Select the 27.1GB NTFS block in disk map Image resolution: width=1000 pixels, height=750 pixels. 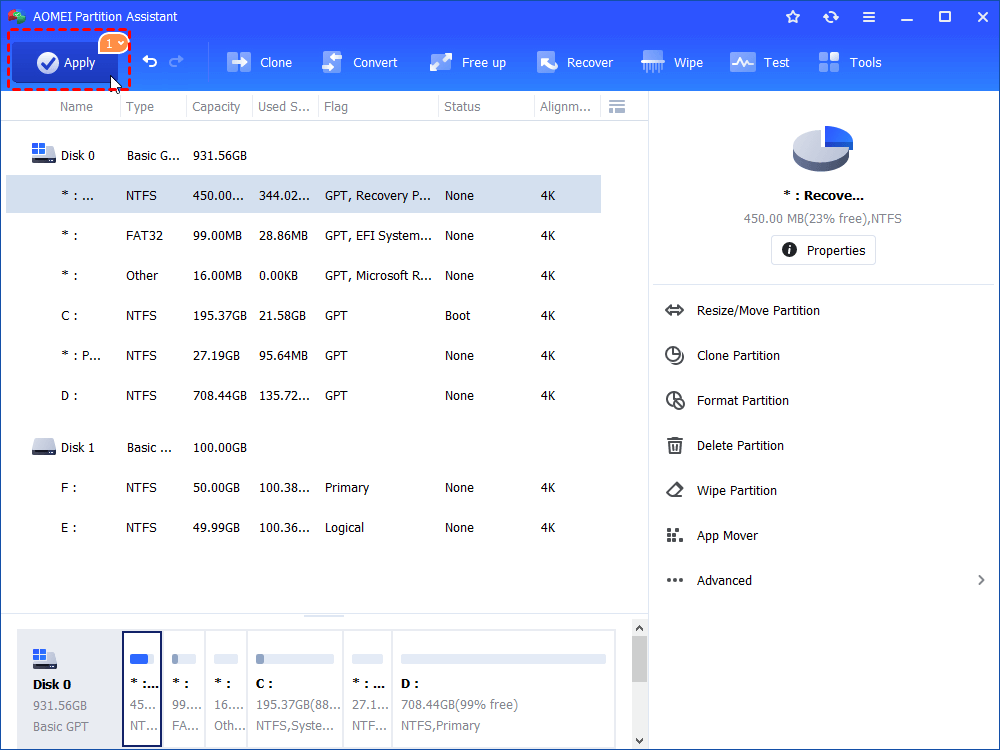pos(368,689)
